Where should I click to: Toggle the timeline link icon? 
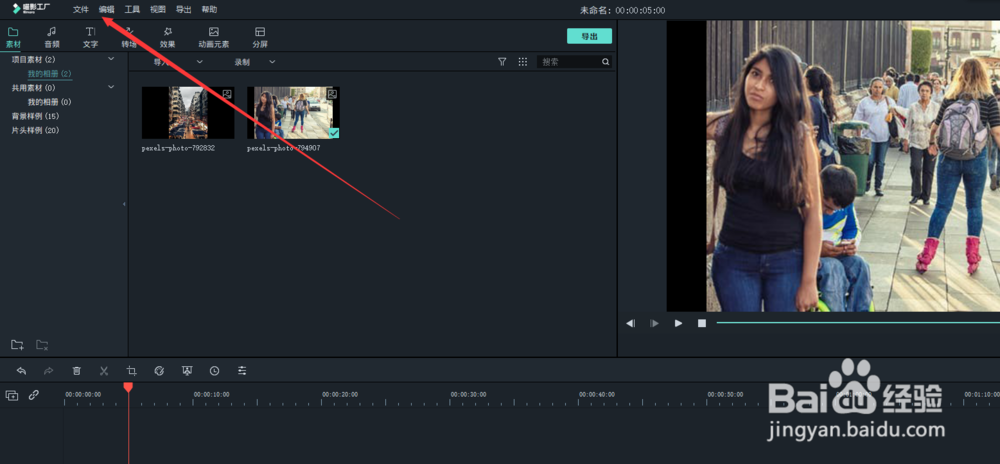point(34,395)
